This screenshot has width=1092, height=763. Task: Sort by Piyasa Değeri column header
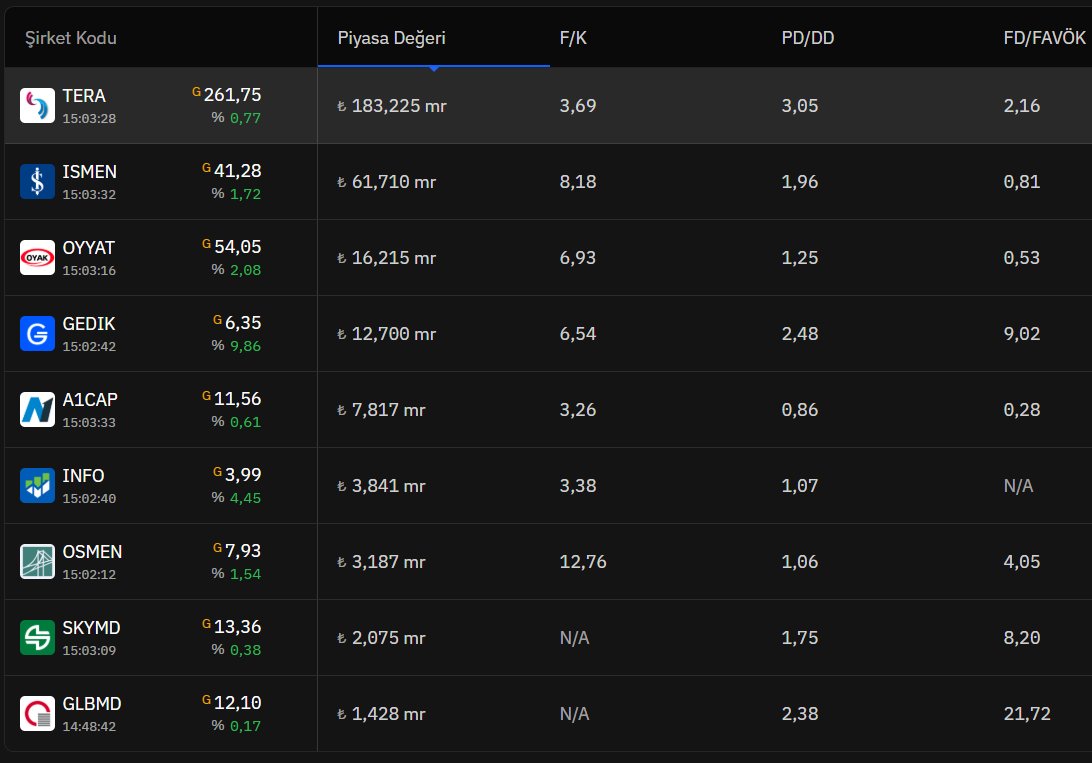pyautogui.click(x=391, y=38)
